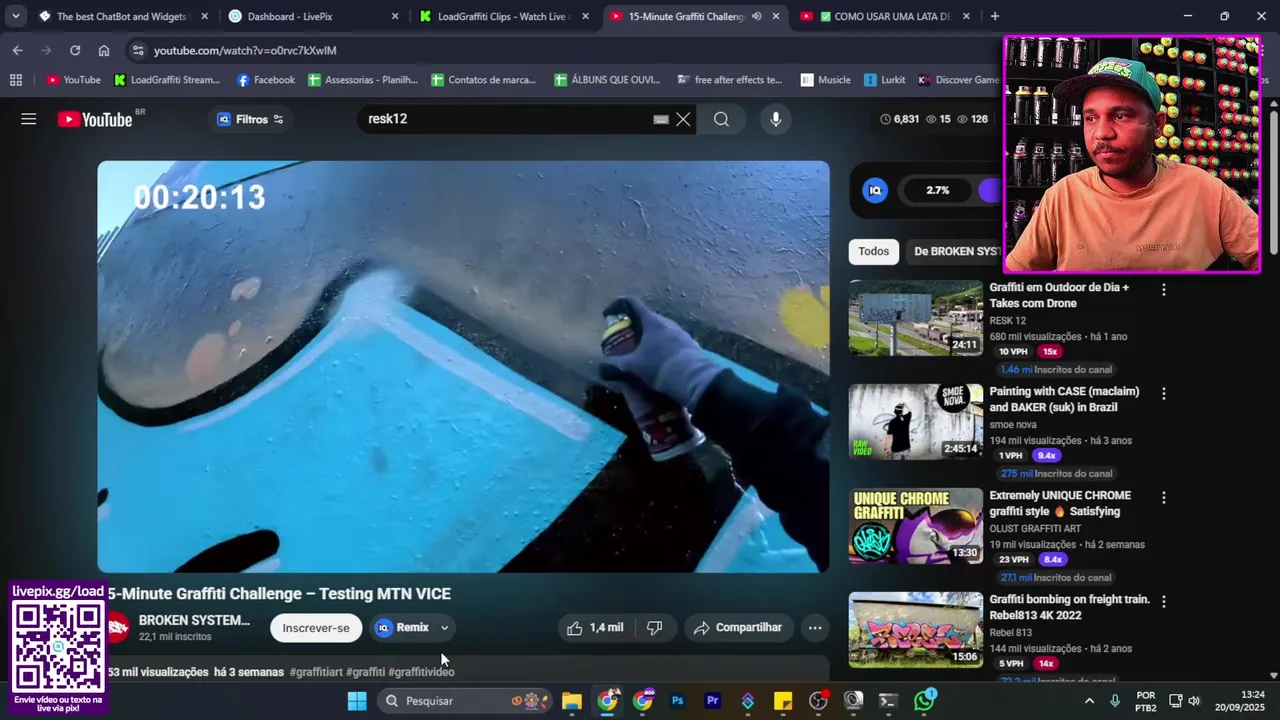1280x720 pixels.
Task: Open more actions three-dot menu under video
Action: [x=815, y=628]
